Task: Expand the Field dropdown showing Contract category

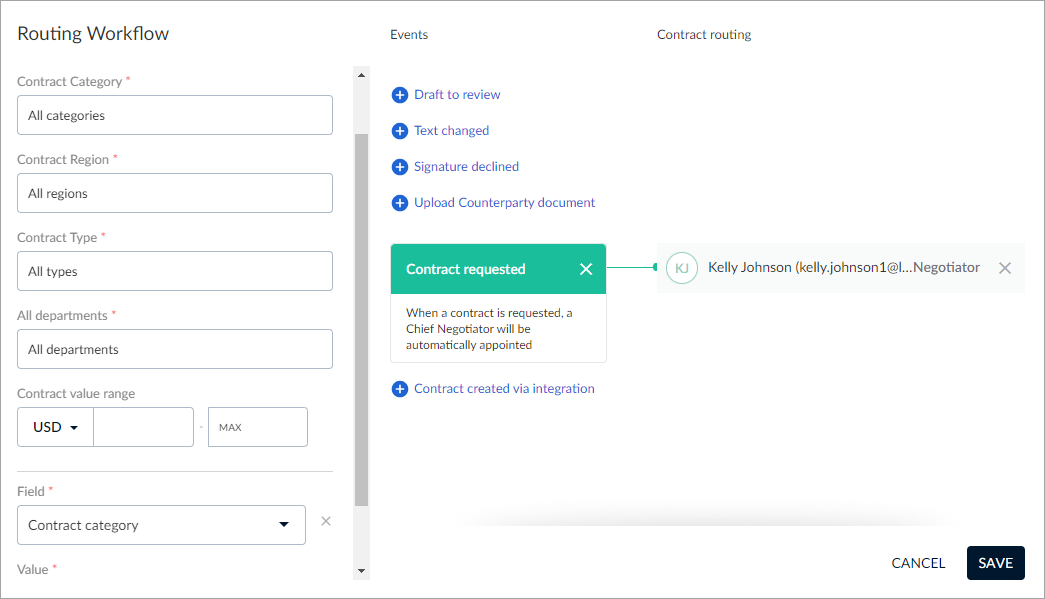Action: click(x=161, y=525)
